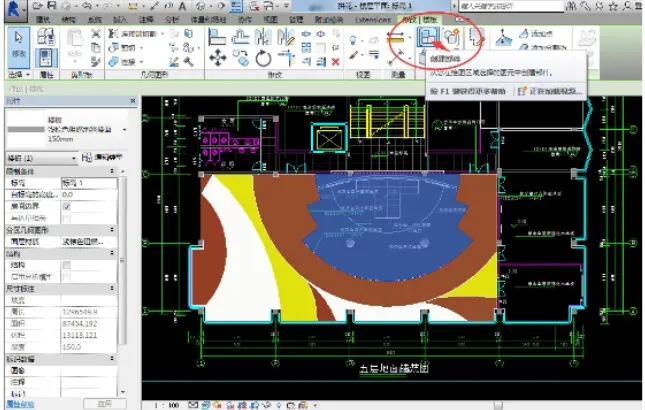Screen dimensions: 645x410
Task: Toggle the checked Room Bounding checkbox
Action: (67, 206)
